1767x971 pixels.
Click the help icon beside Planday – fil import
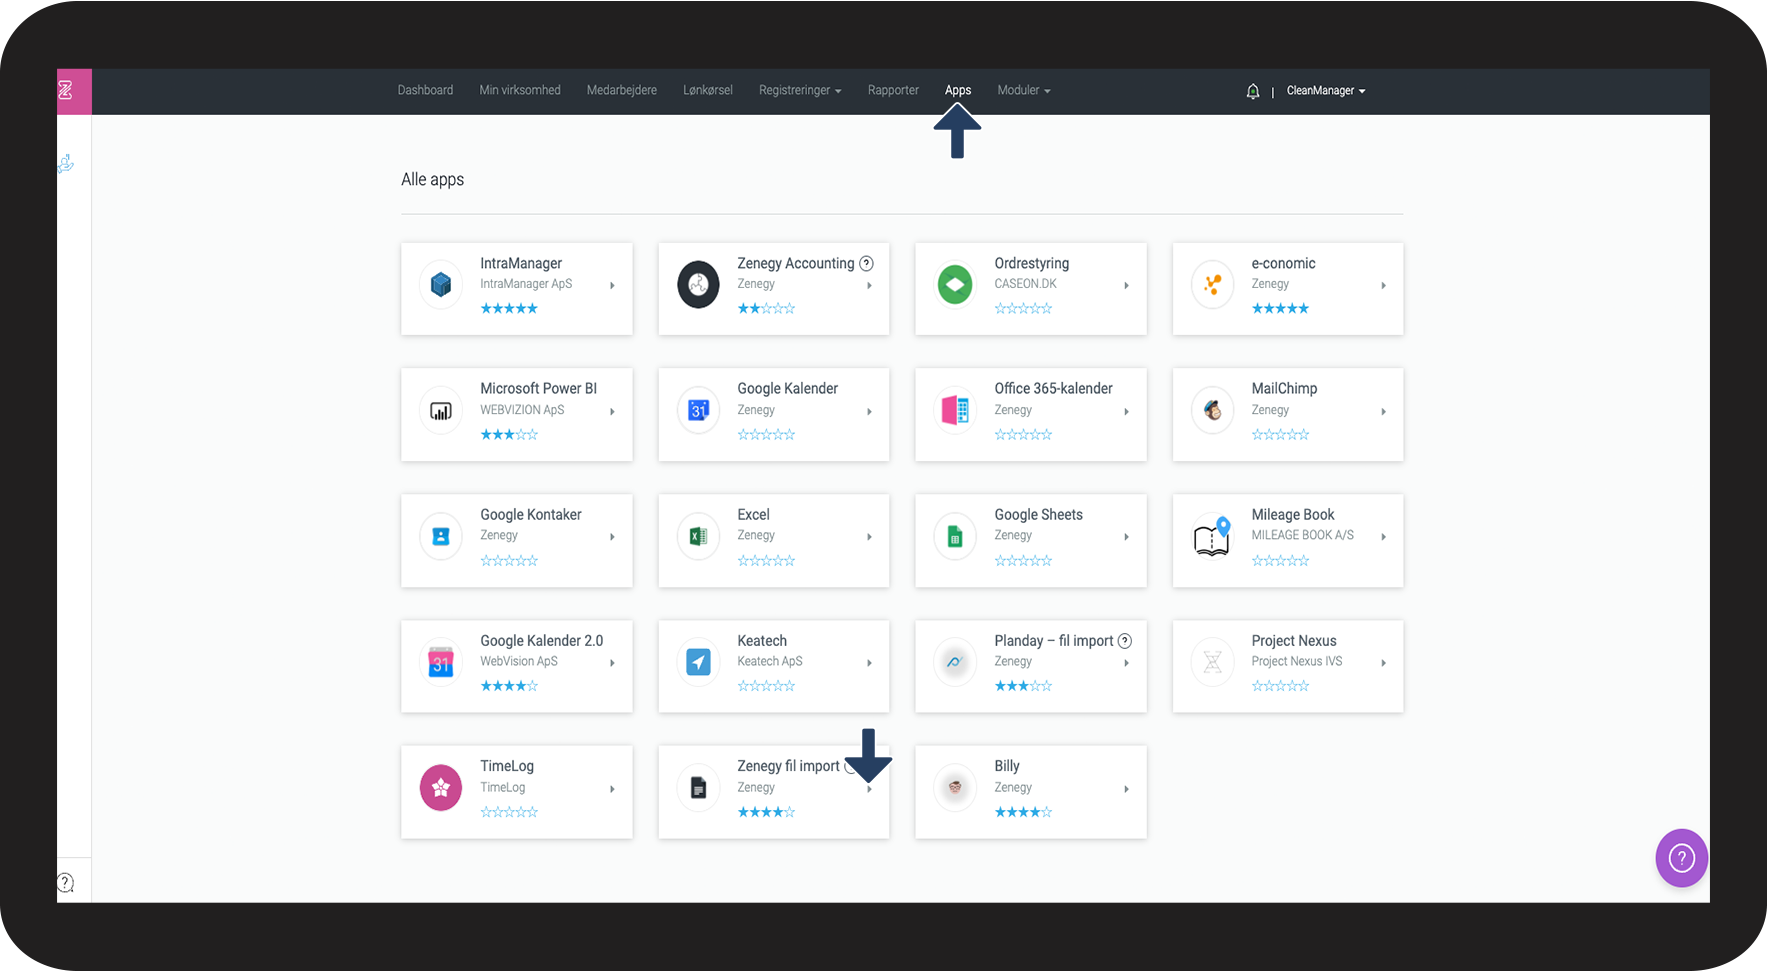1125,641
